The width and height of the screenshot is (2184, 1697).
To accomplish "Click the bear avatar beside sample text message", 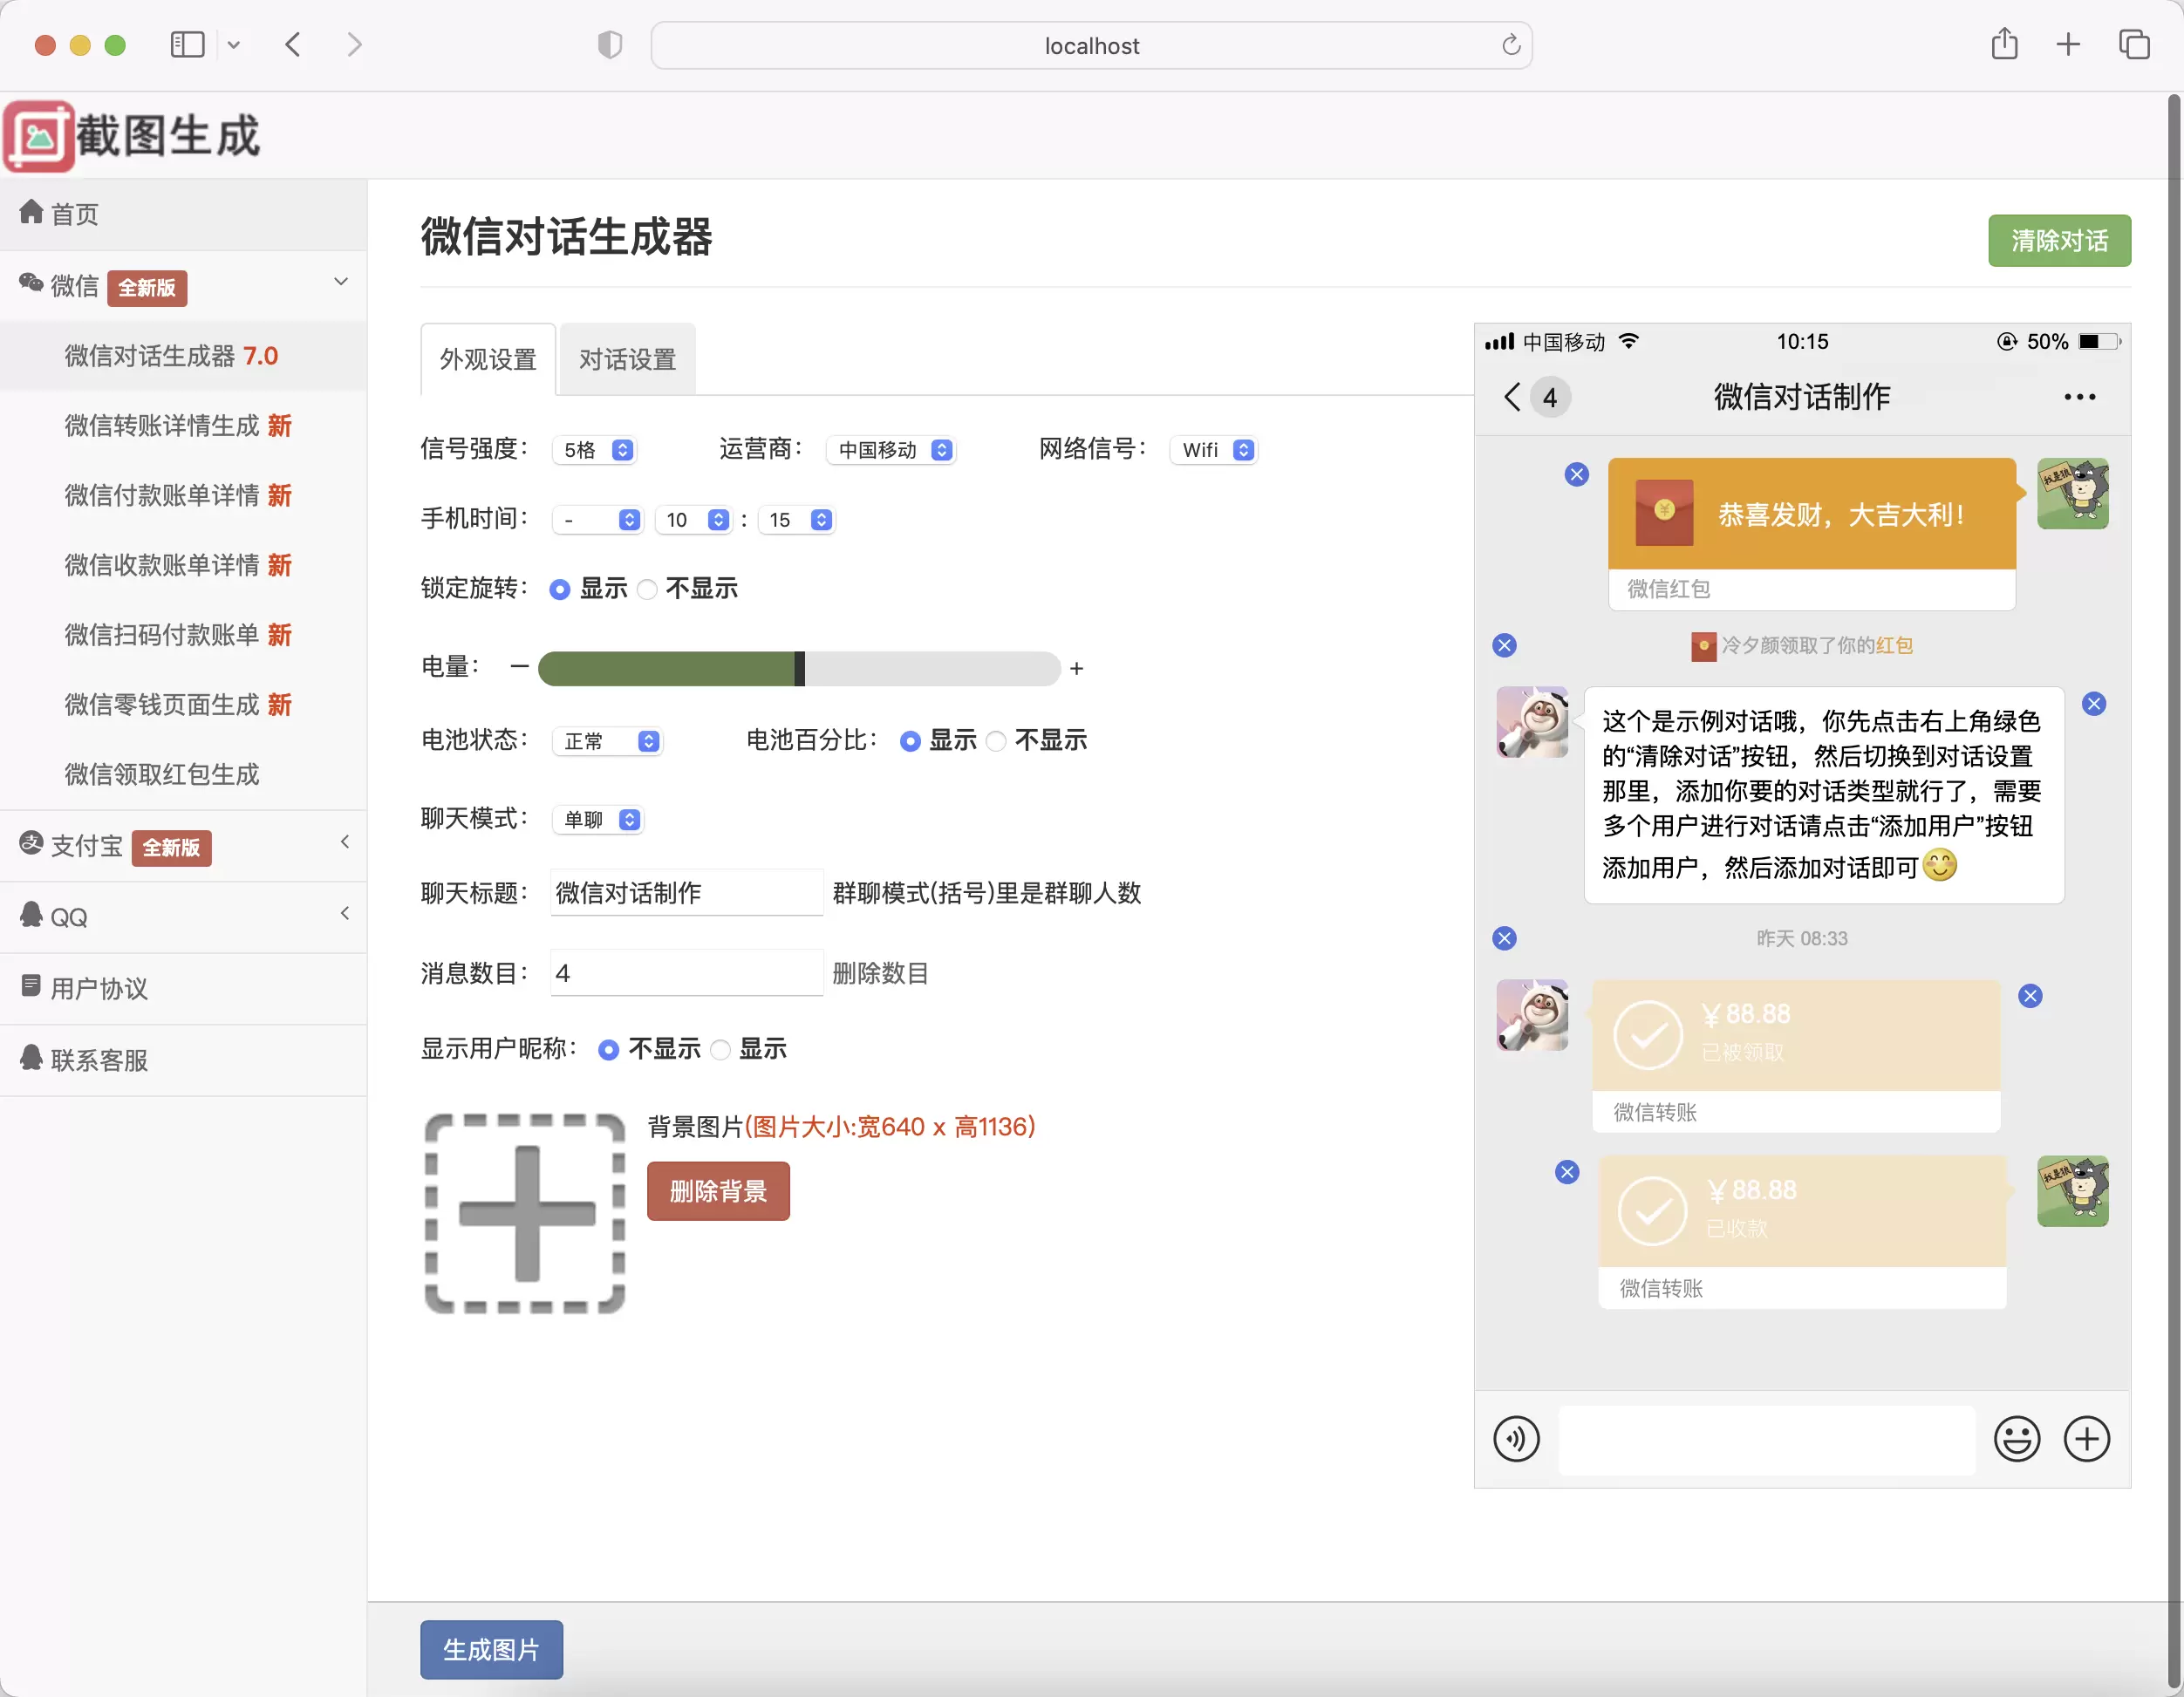I will tap(1532, 722).
